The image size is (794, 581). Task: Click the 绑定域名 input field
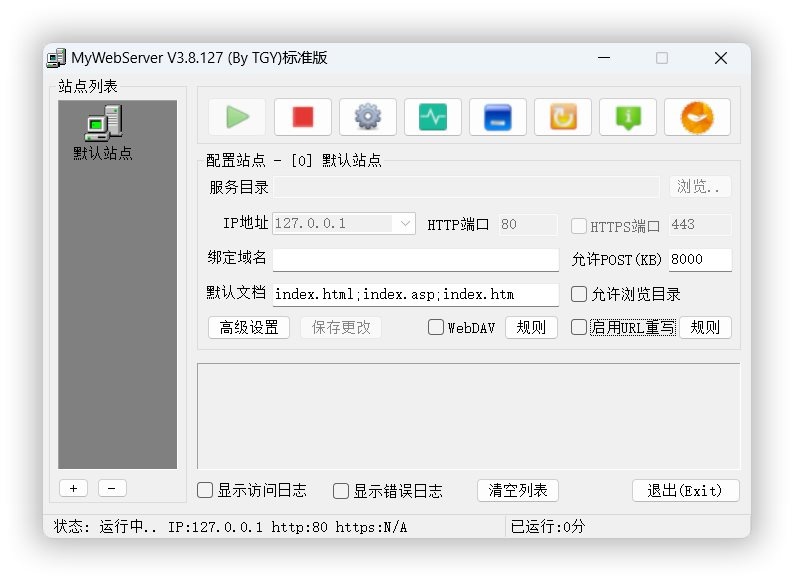(x=416, y=259)
